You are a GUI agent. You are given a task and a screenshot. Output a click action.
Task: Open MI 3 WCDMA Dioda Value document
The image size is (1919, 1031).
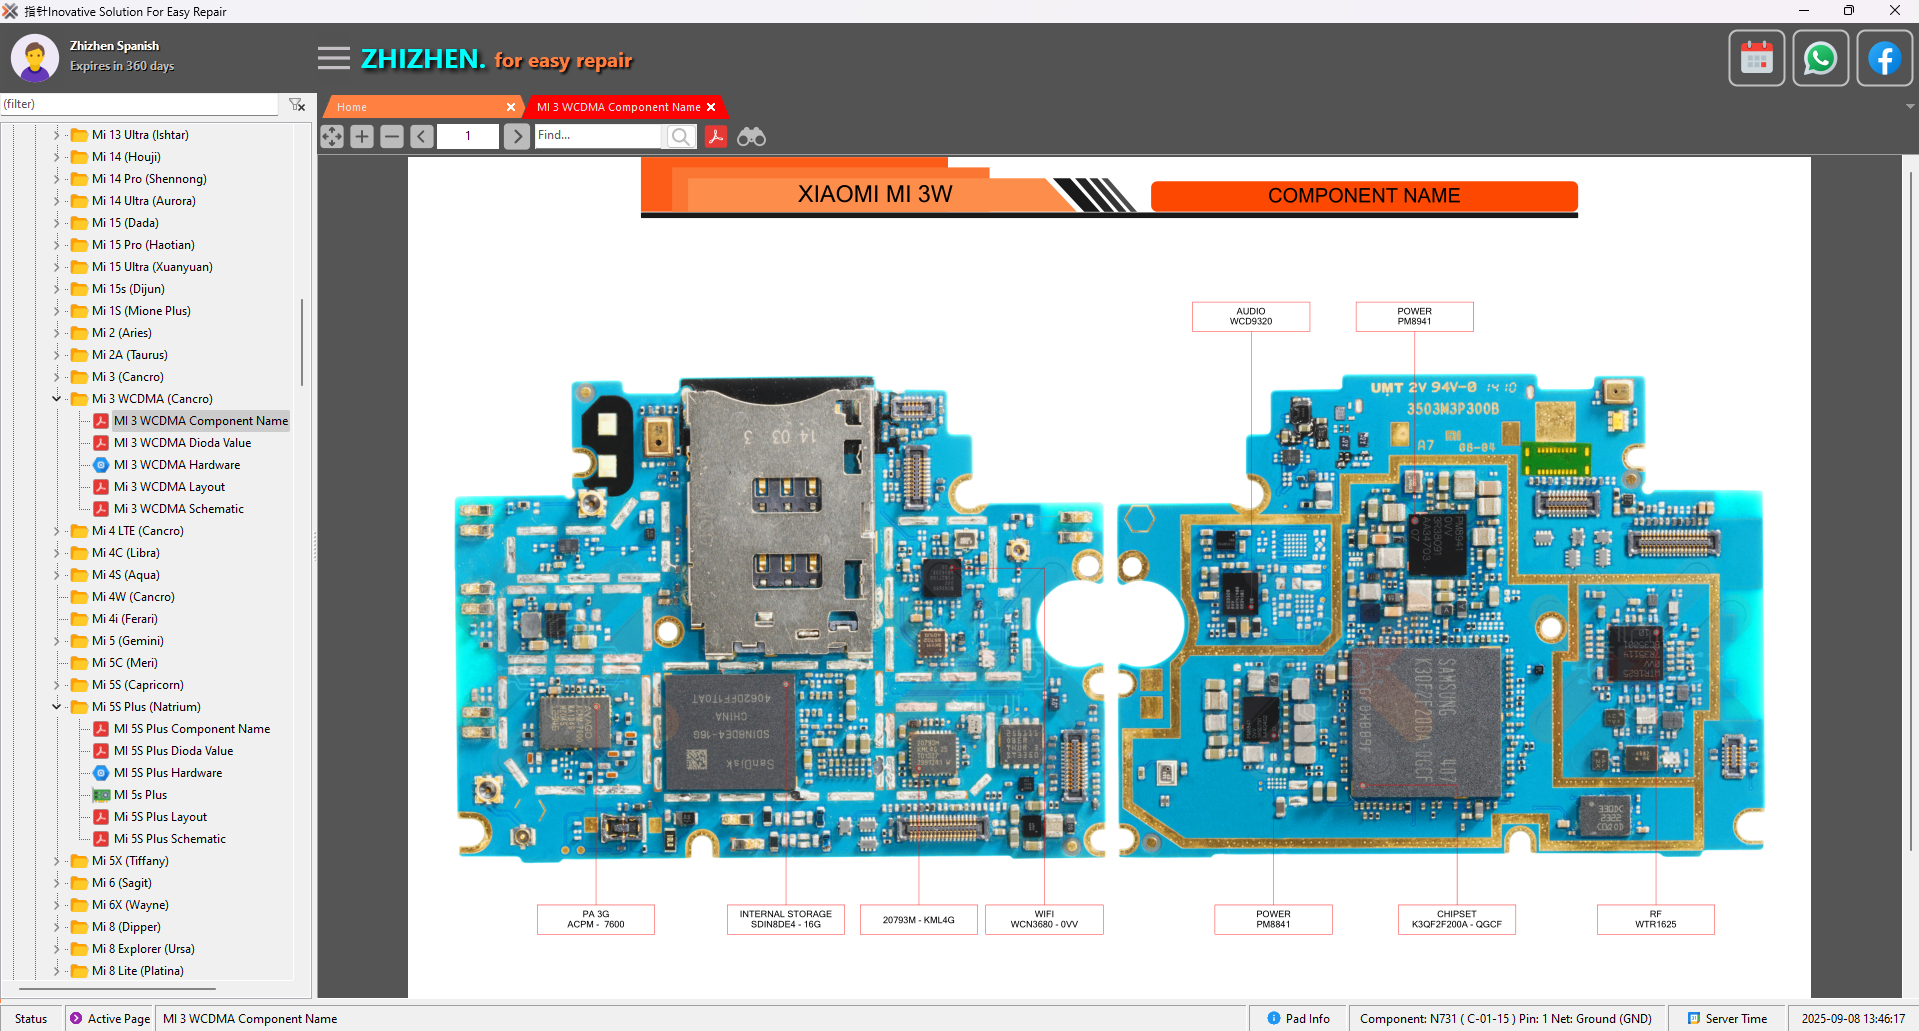coord(182,443)
